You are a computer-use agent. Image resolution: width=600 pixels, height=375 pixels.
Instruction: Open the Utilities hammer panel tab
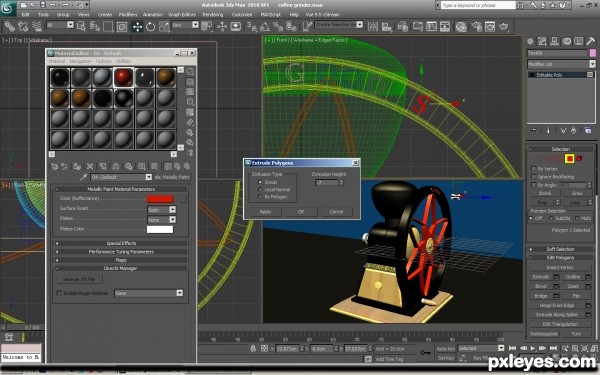point(590,41)
